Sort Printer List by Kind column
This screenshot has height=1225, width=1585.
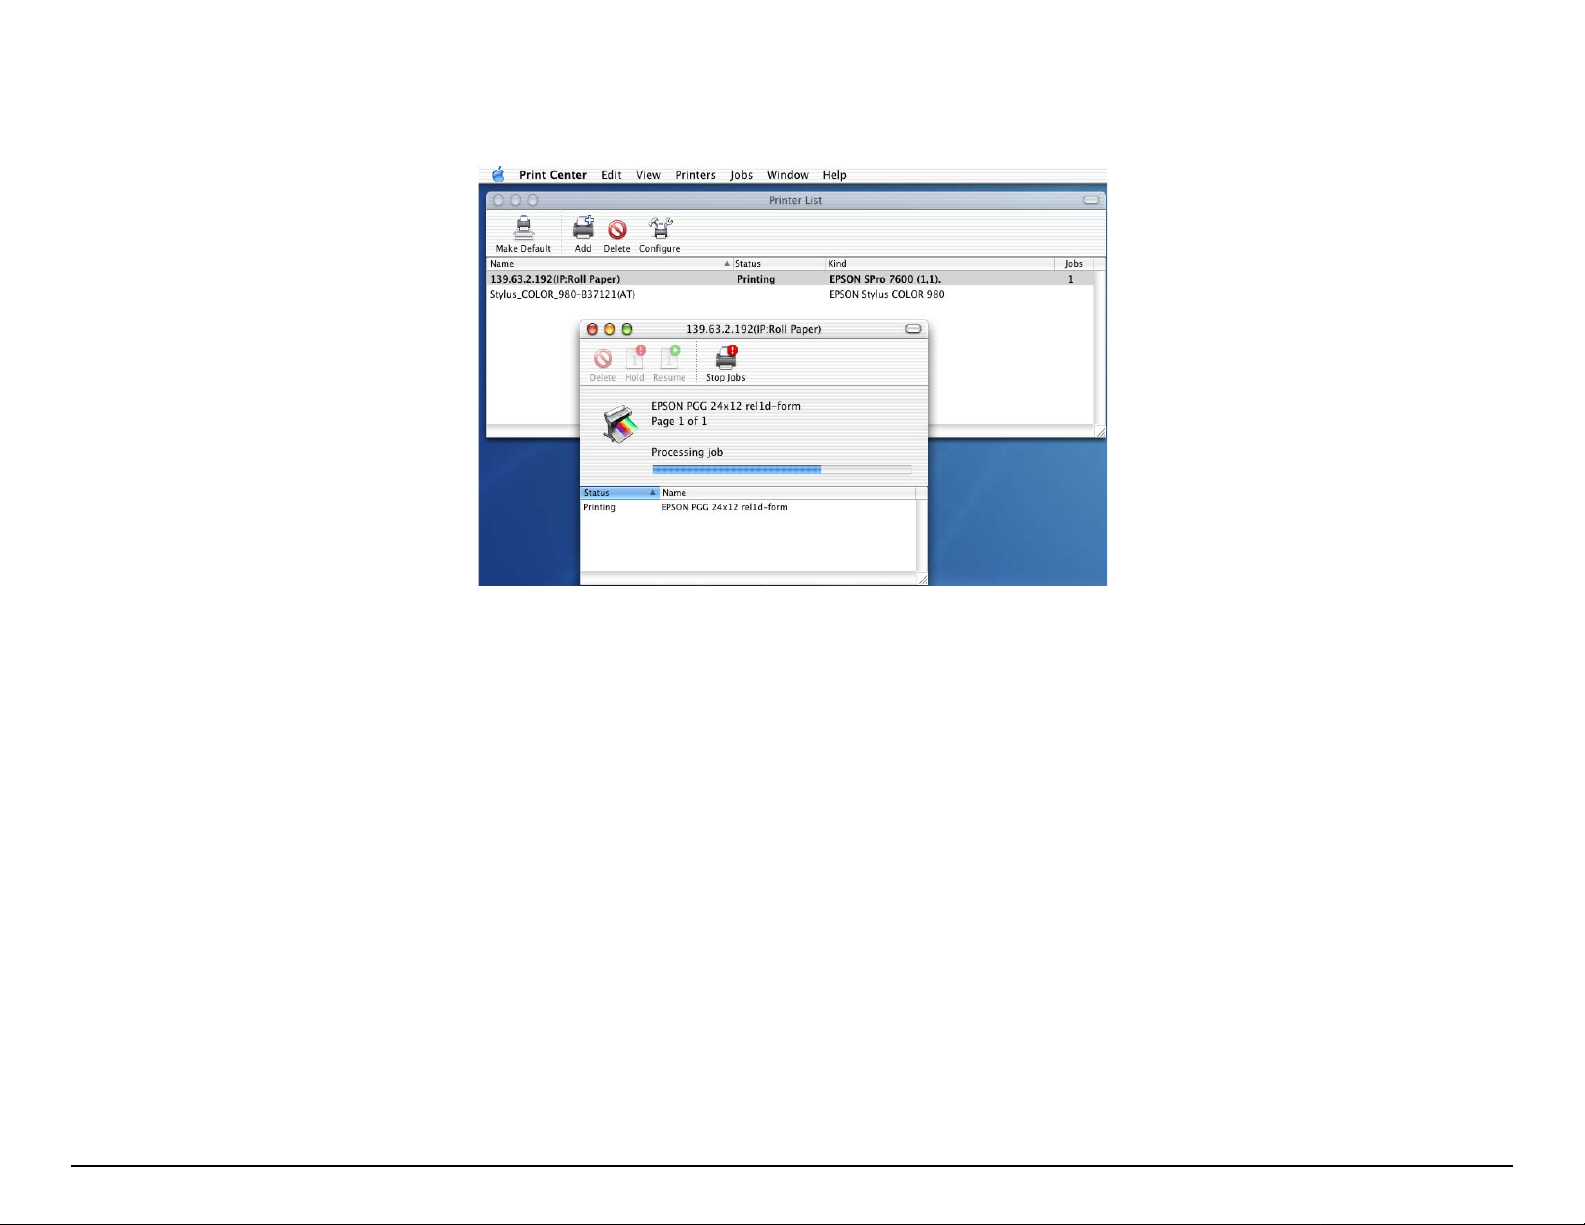click(x=939, y=264)
